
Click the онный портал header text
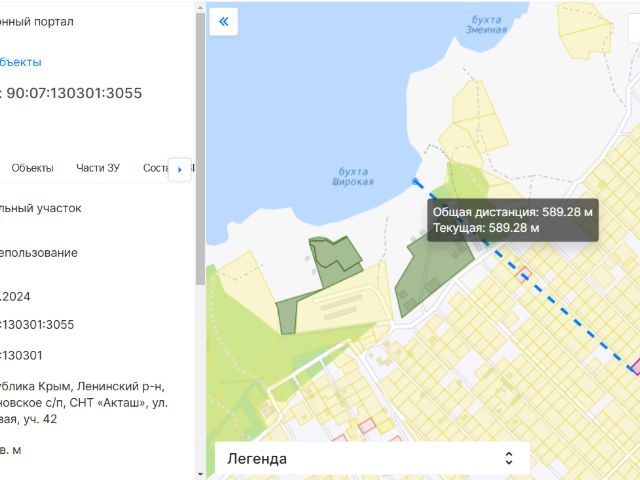click(37, 22)
